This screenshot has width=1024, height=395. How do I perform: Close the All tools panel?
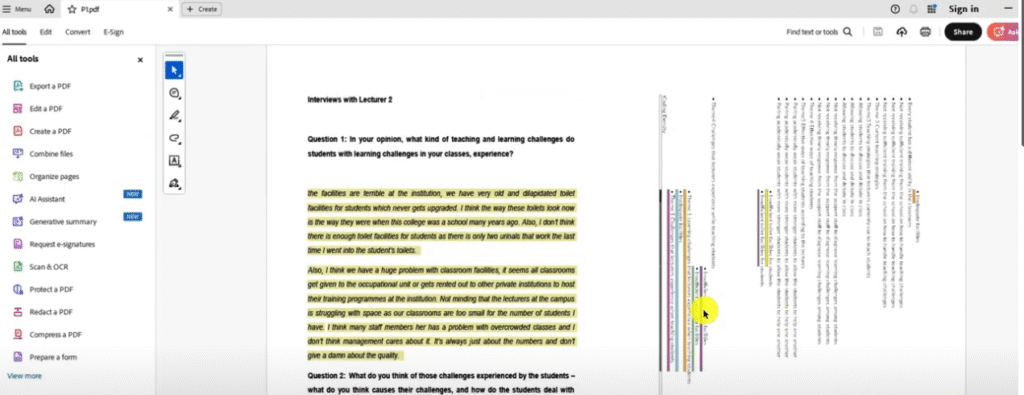[140, 59]
